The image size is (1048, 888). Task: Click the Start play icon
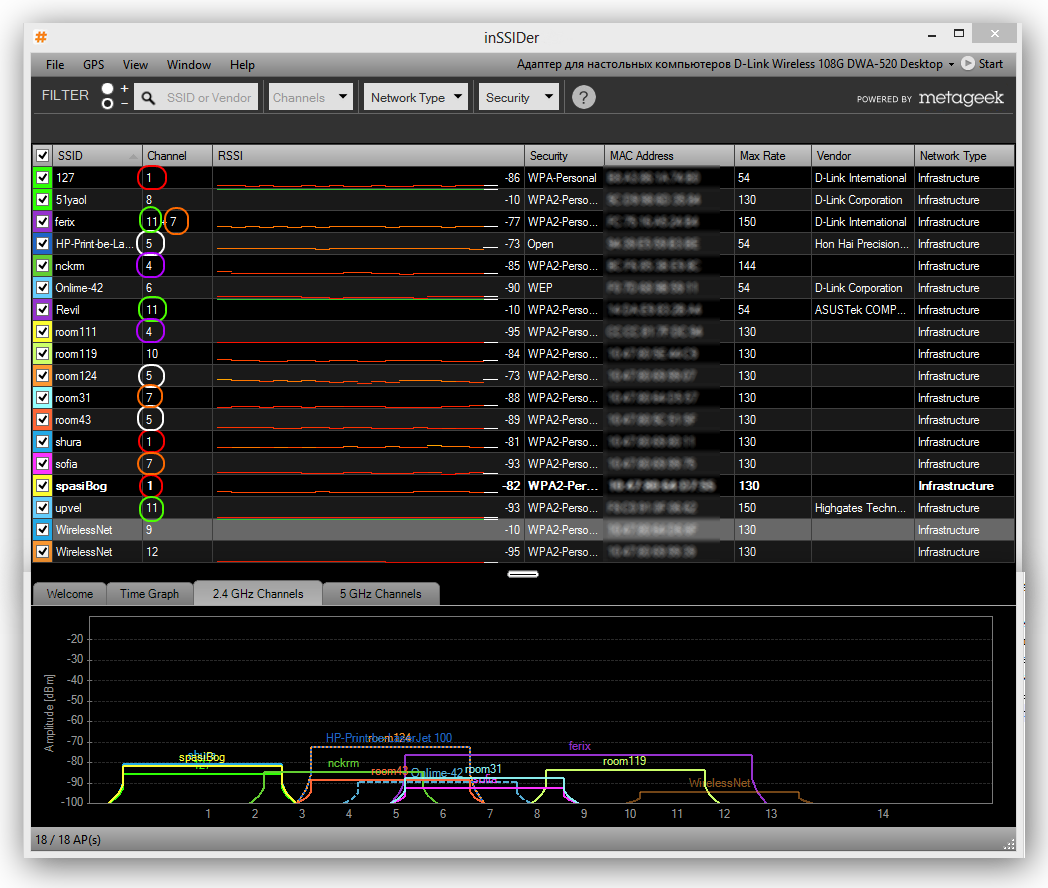[968, 63]
